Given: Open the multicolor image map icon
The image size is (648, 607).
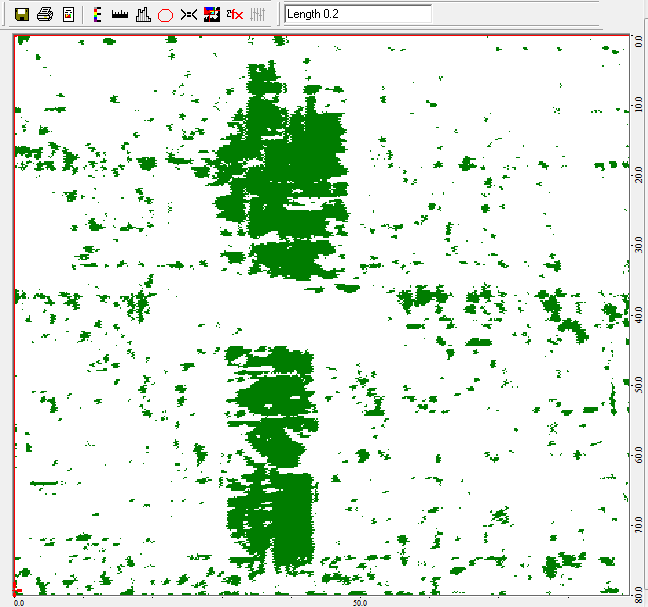Looking at the screenshot, I should click(x=211, y=14).
